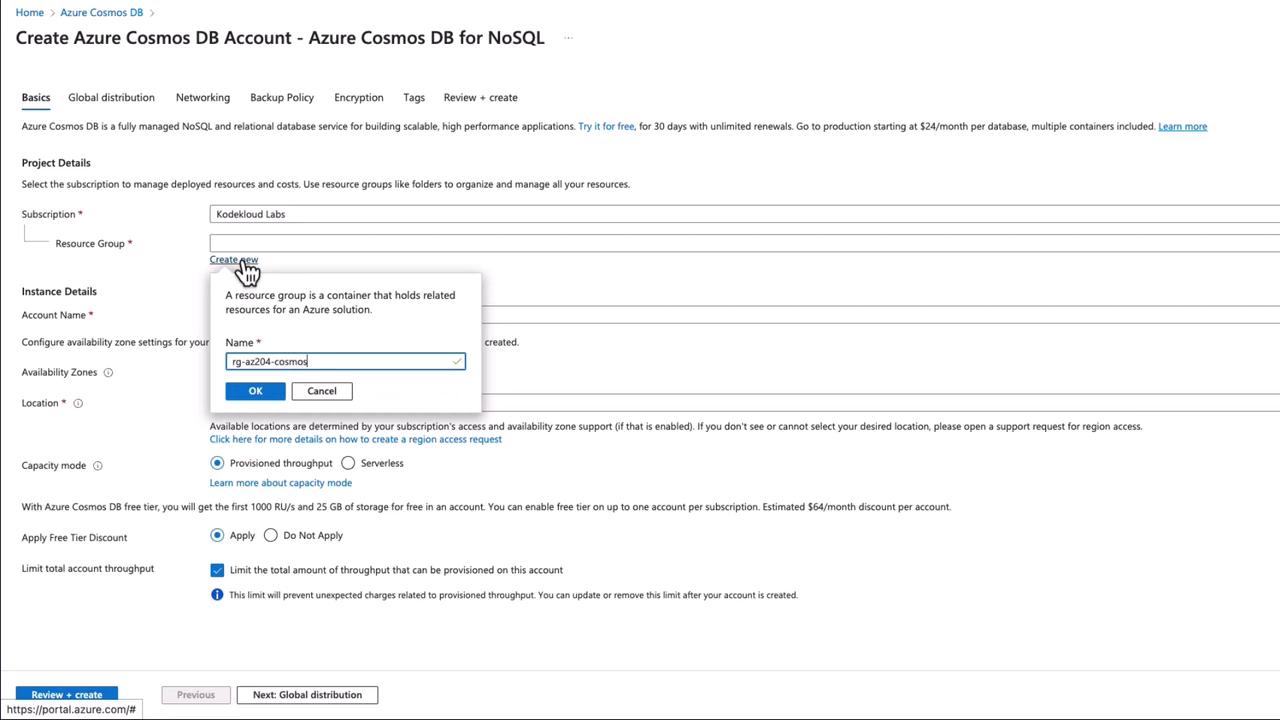
Task: Click Next: Global distribution button
Action: pos(307,695)
